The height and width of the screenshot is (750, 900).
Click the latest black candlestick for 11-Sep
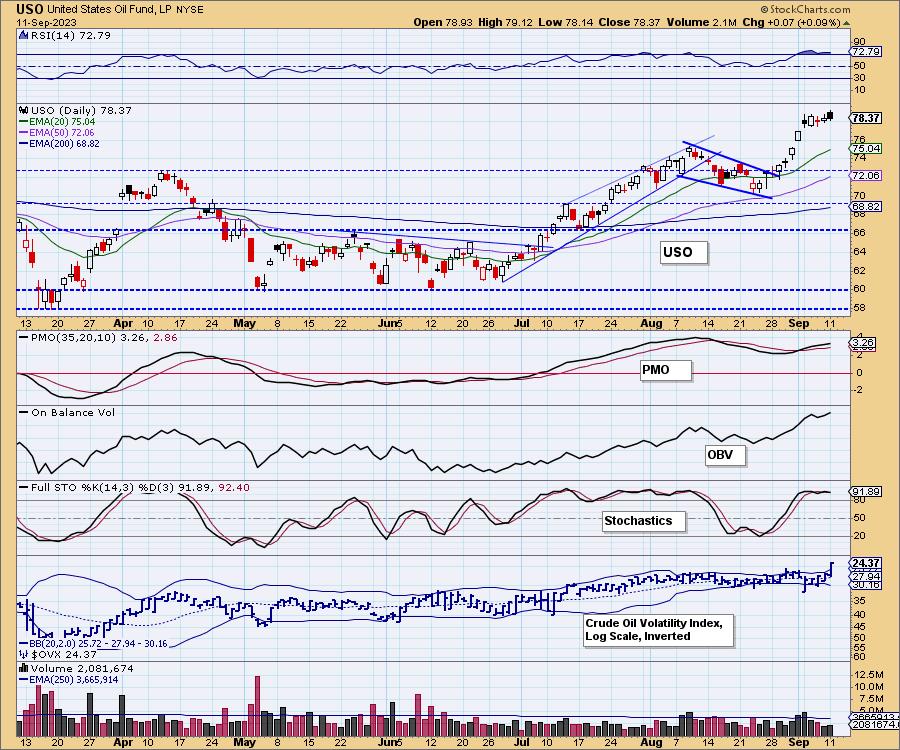point(830,116)
